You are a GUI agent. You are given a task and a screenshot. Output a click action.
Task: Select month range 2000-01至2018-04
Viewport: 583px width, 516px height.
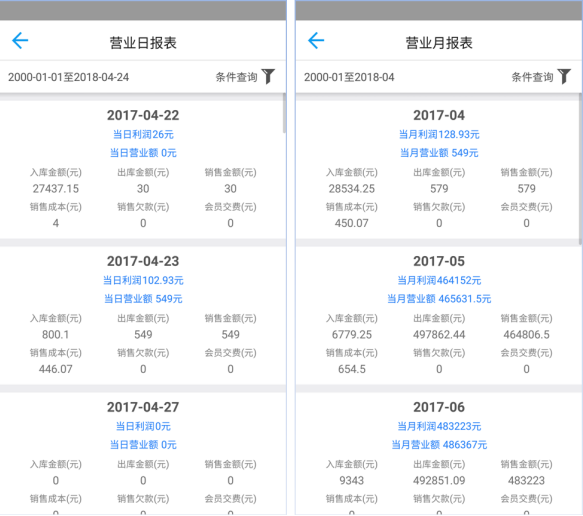click(x=349, y=77)
